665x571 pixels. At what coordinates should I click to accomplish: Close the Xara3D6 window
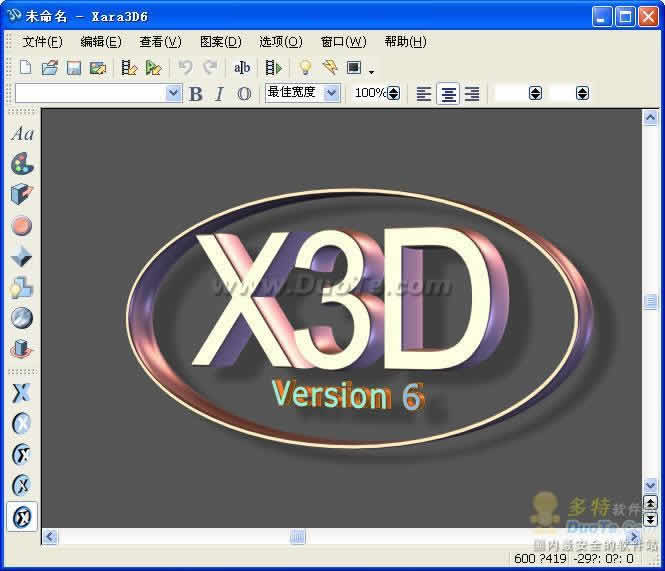648,16
